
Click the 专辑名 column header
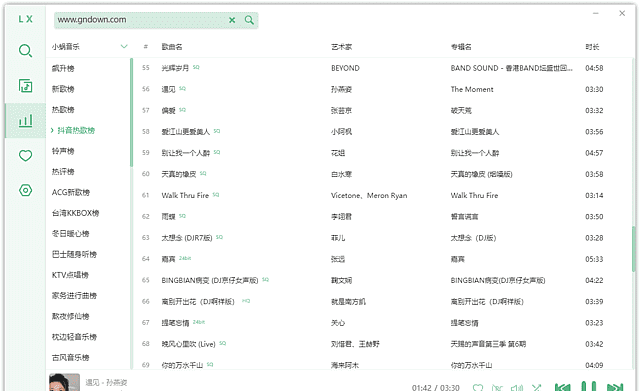click(x=461, y=47)
